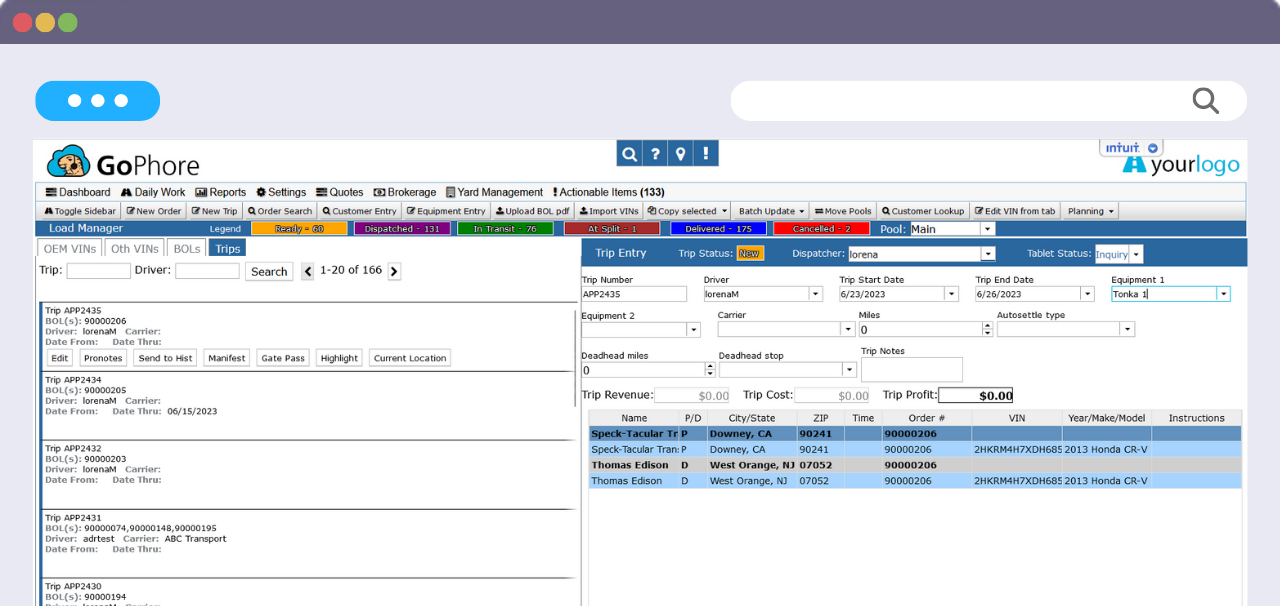Click orange Ready - 60 legend swatch

tap(299, 229)
